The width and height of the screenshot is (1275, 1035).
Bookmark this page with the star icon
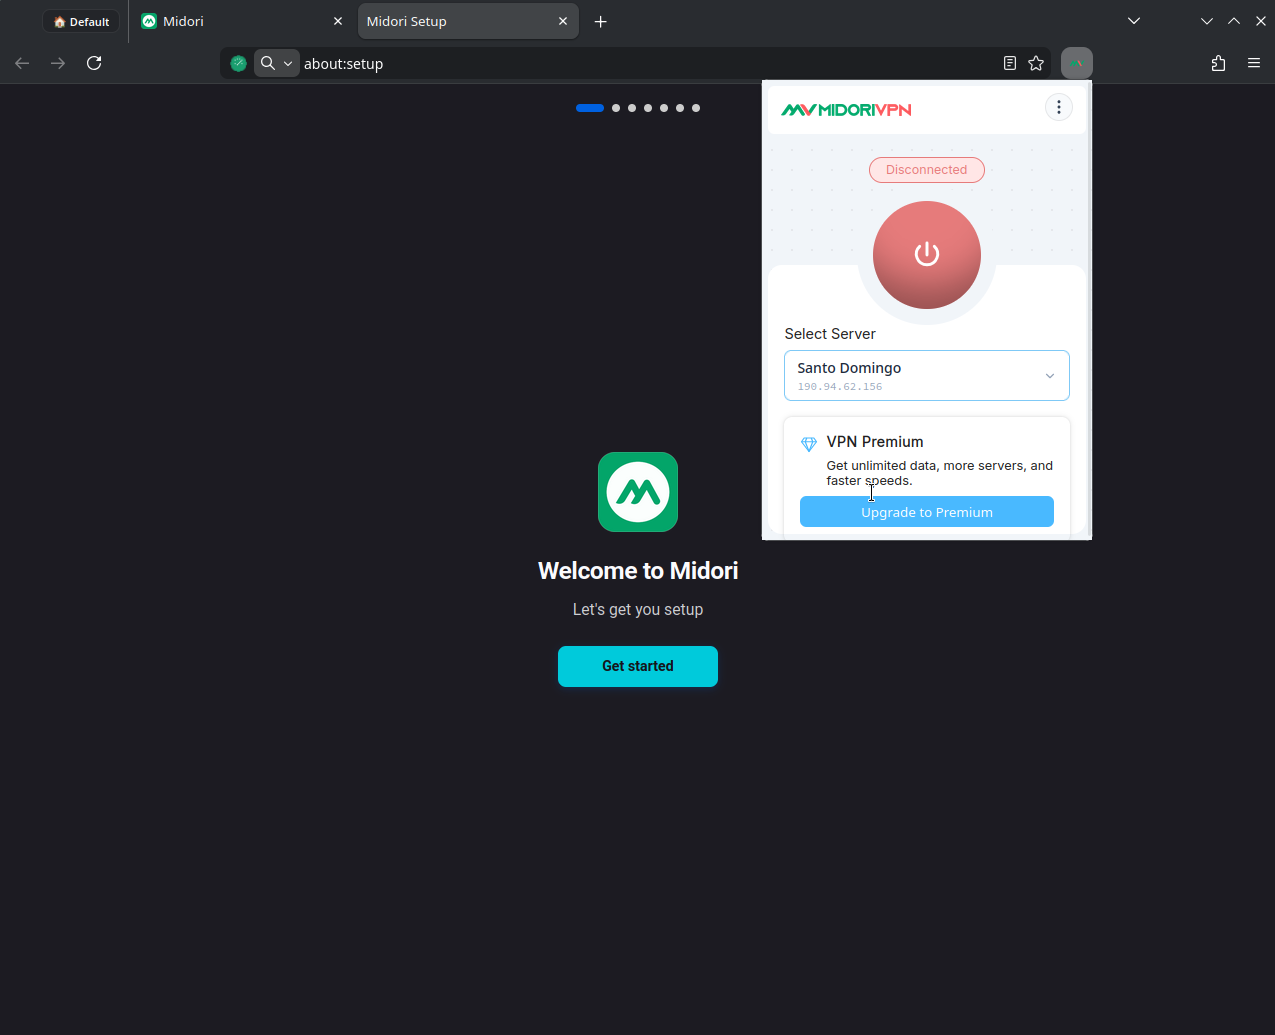[1036, 63]
